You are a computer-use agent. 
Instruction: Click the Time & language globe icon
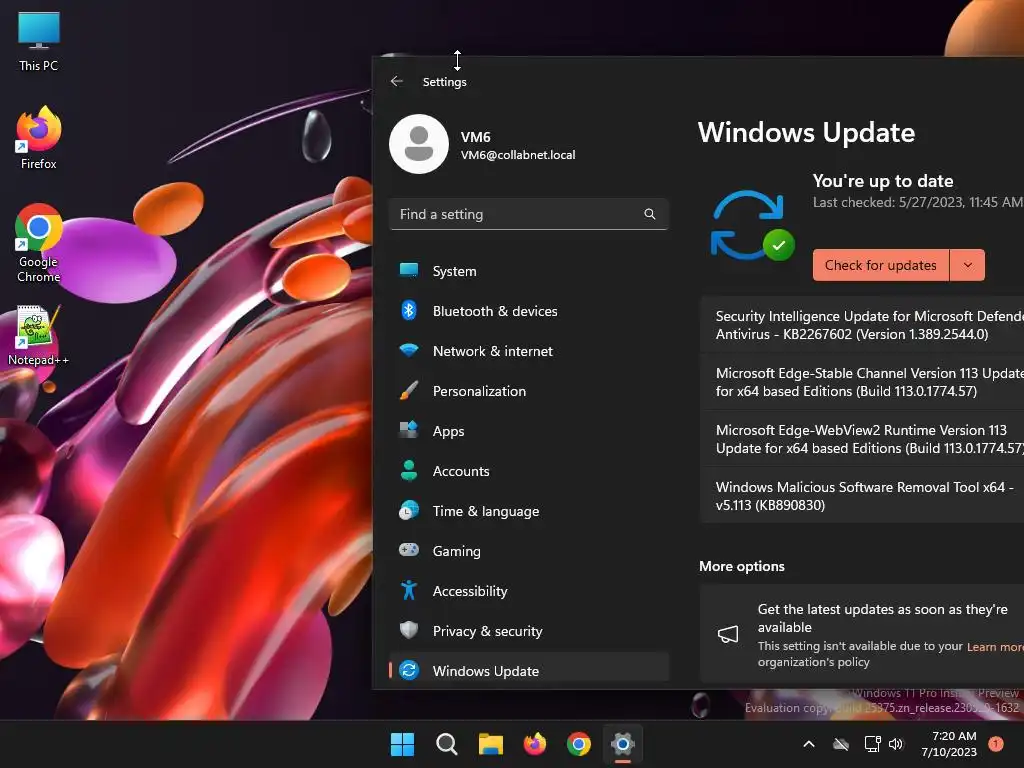409,511
